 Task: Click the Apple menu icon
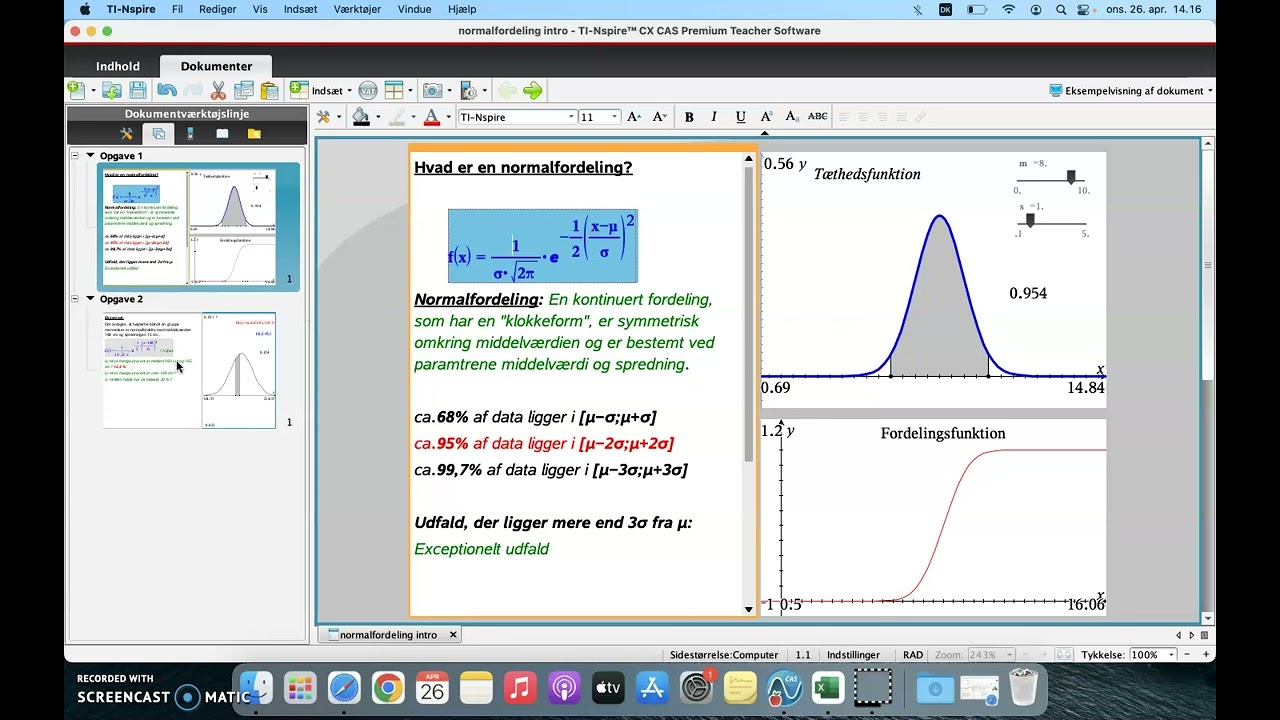(84, 9)
